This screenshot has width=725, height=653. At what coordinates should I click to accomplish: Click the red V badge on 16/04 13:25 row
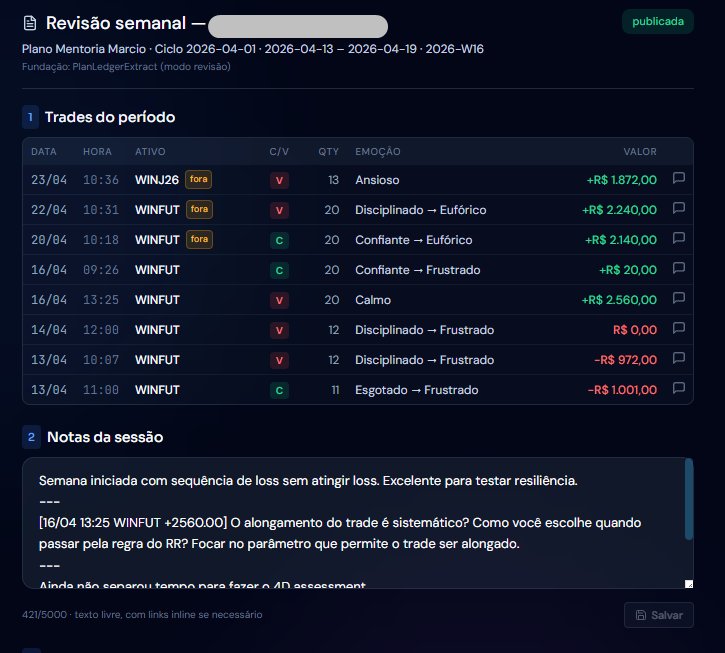(279, 301)
